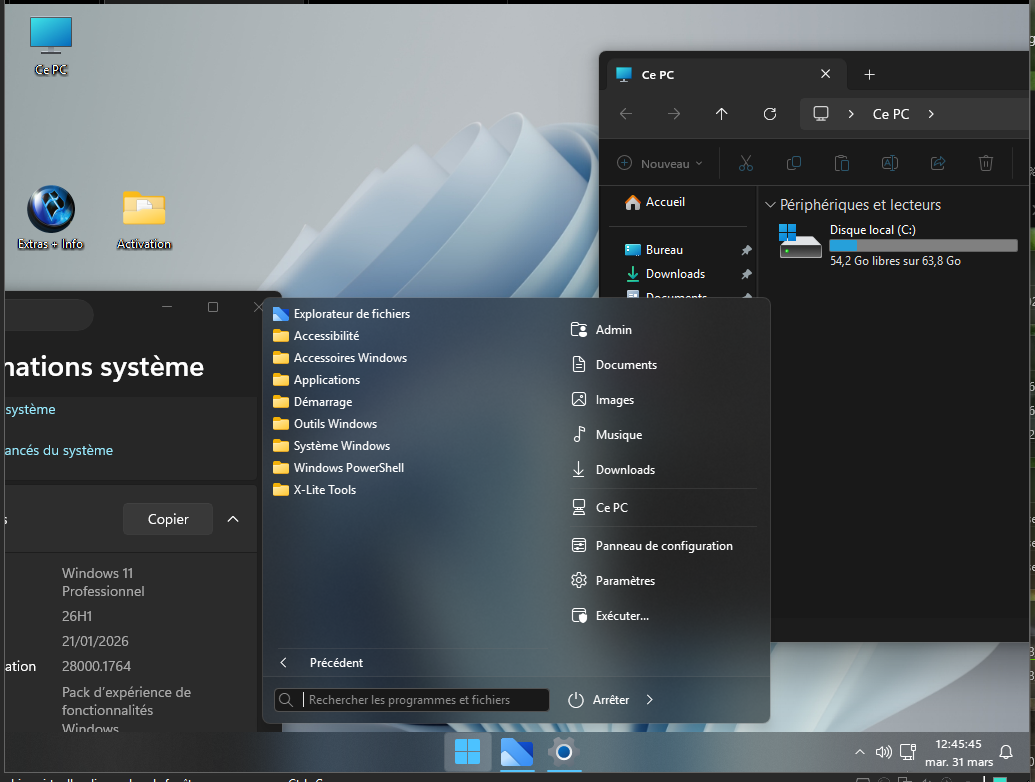The height and width of the screenshot is (782, 1035).
Task: Unpin Bureau from the explorer sidebar
Action: click(746, 249)
